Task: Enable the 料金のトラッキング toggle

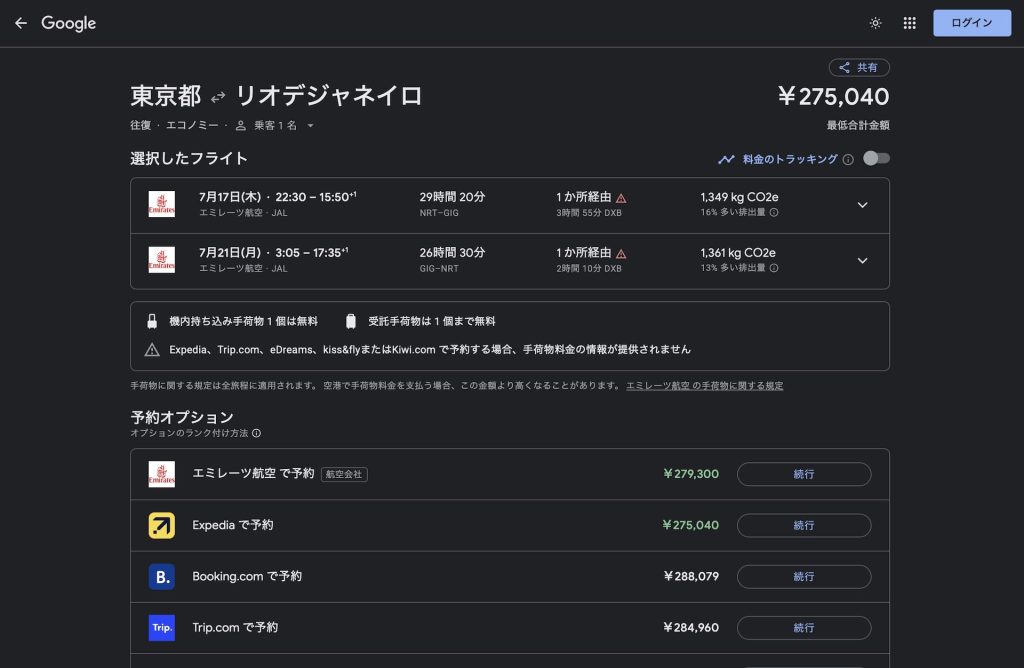Action: point(876,159)
